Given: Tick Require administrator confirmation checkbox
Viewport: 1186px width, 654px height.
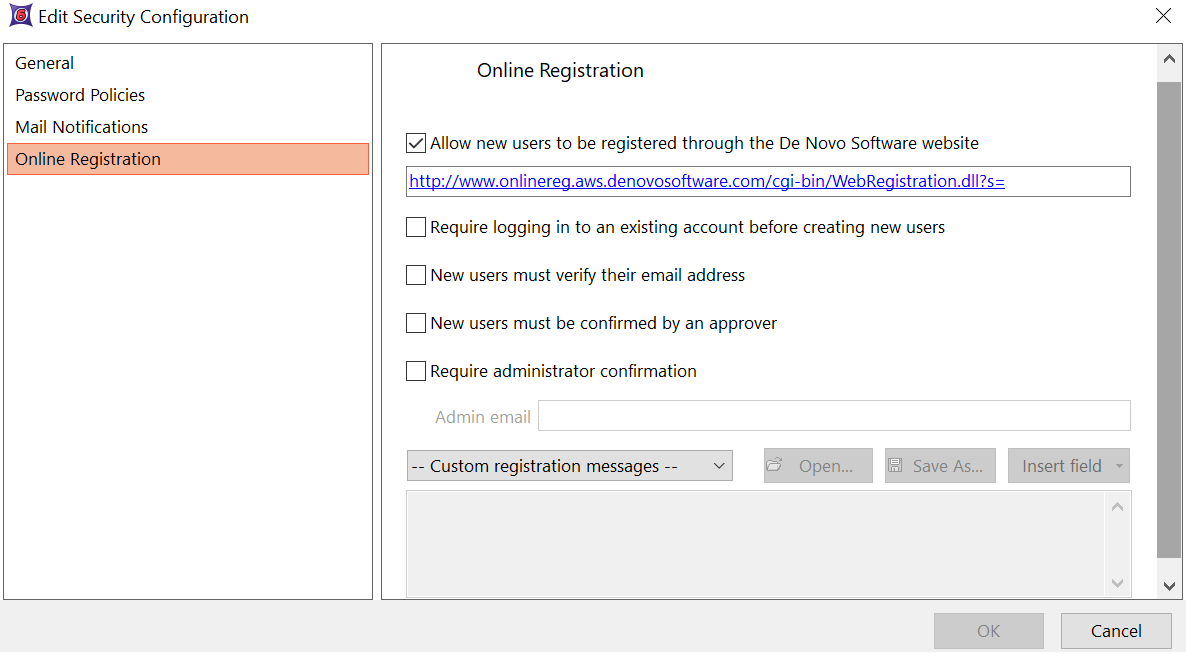Looking at the screenshot, I should pyautogui.click(x=416, y=371).
